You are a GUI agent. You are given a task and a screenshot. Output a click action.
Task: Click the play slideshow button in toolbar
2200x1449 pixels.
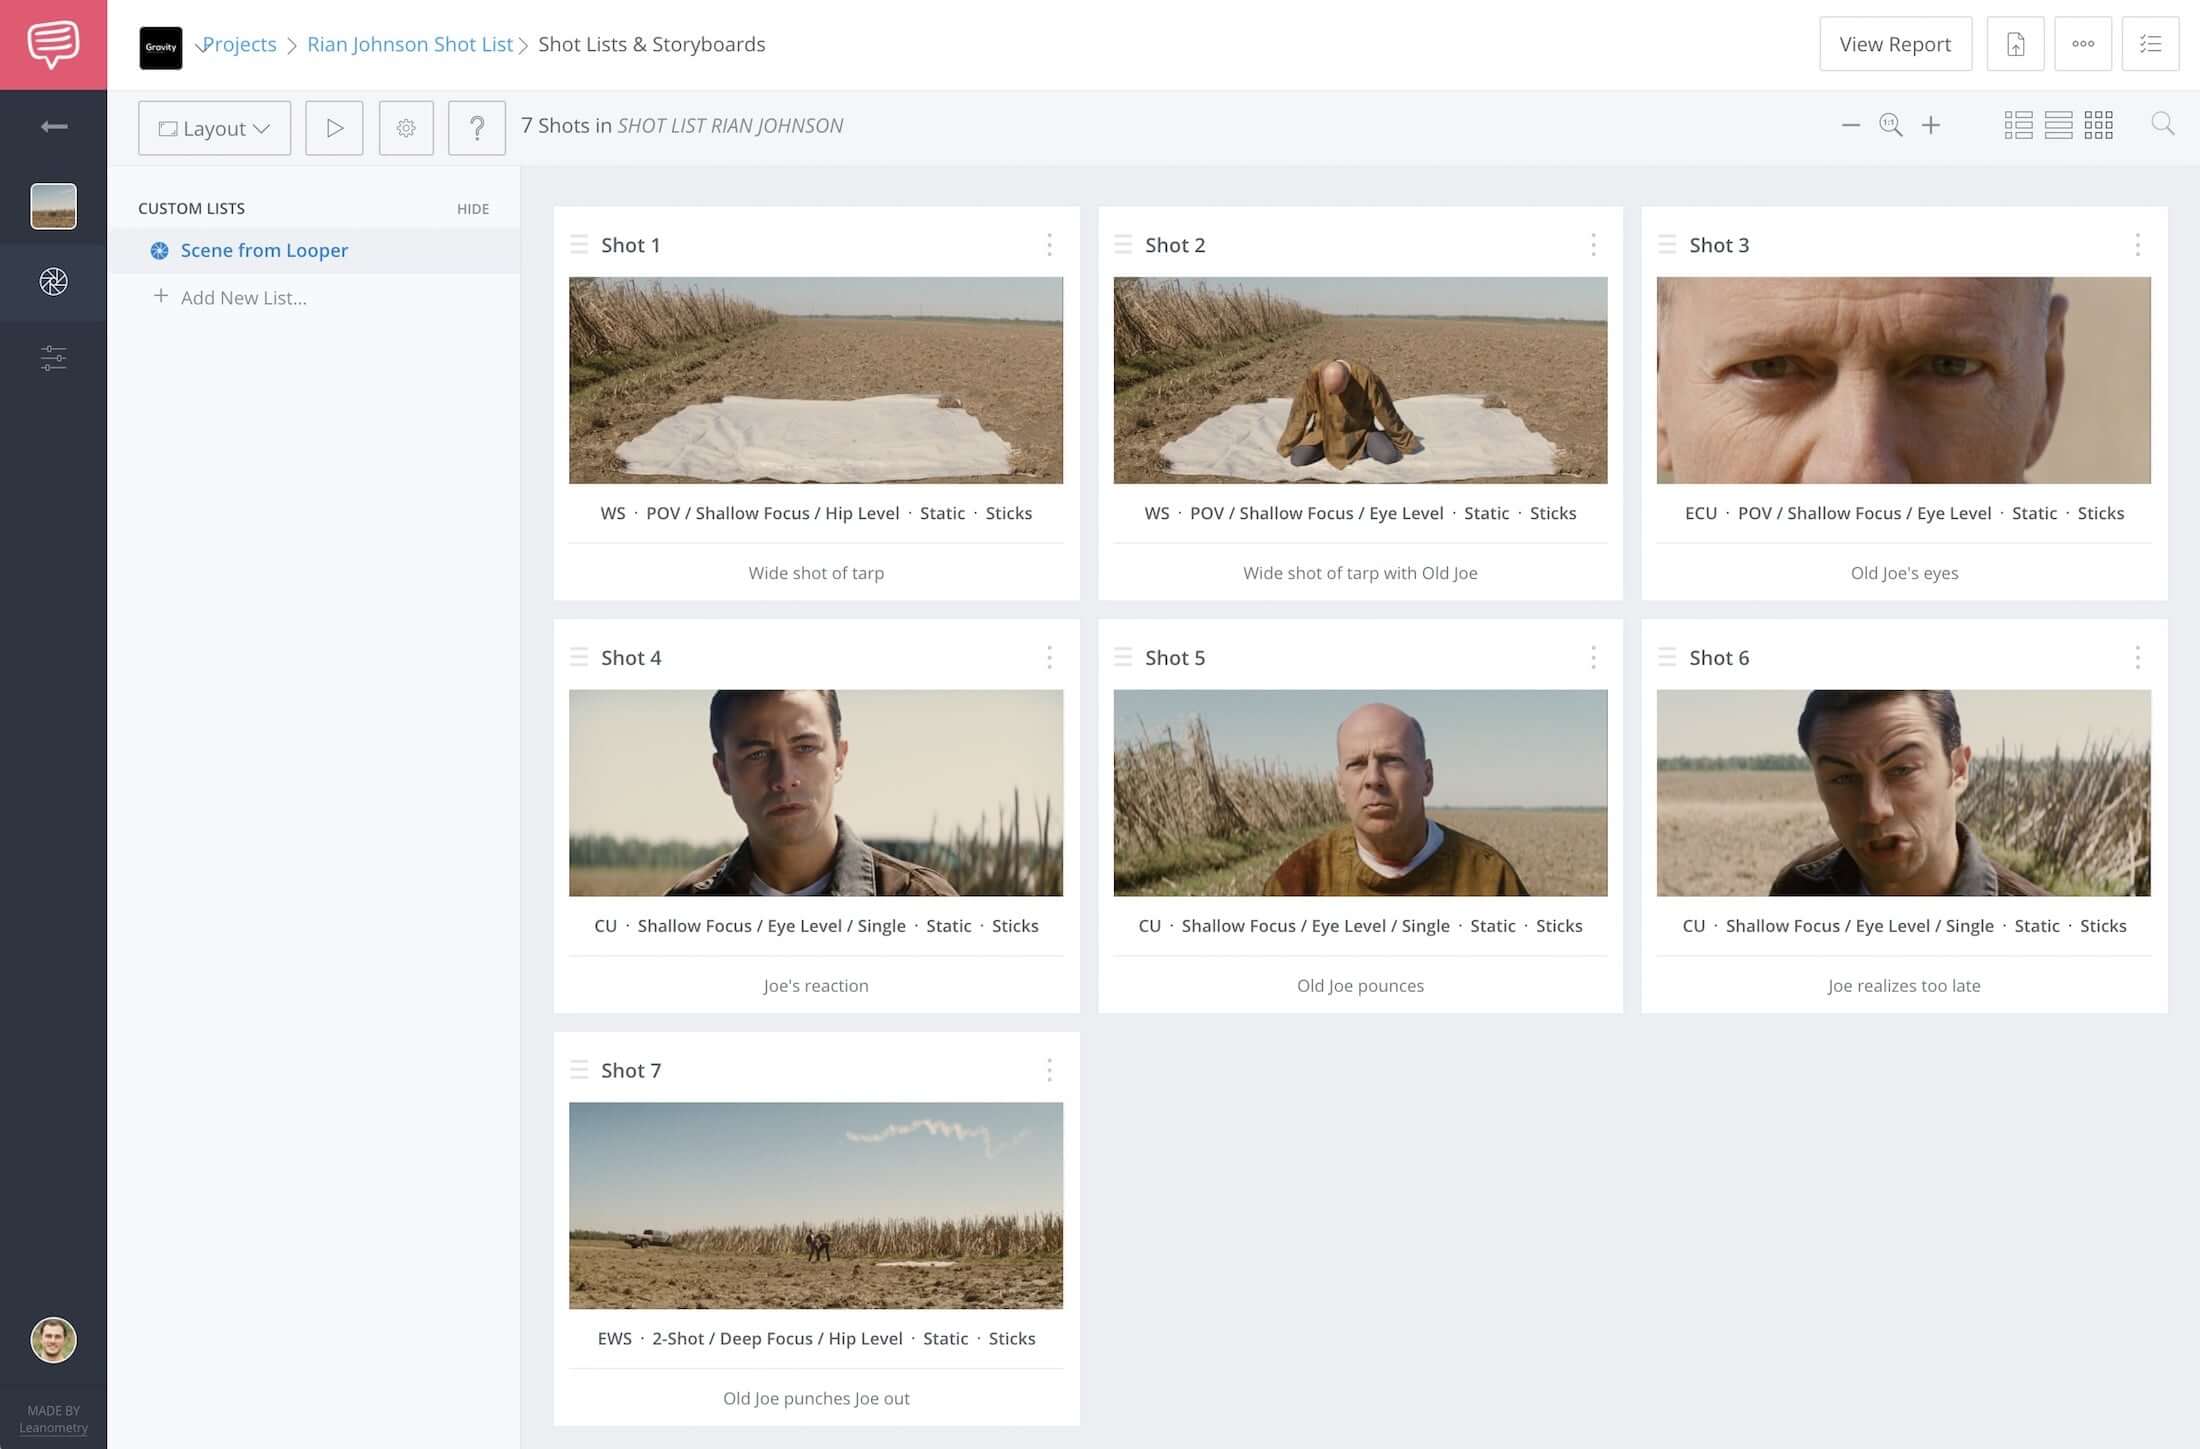pyautogui.click(x=334, y=127)
